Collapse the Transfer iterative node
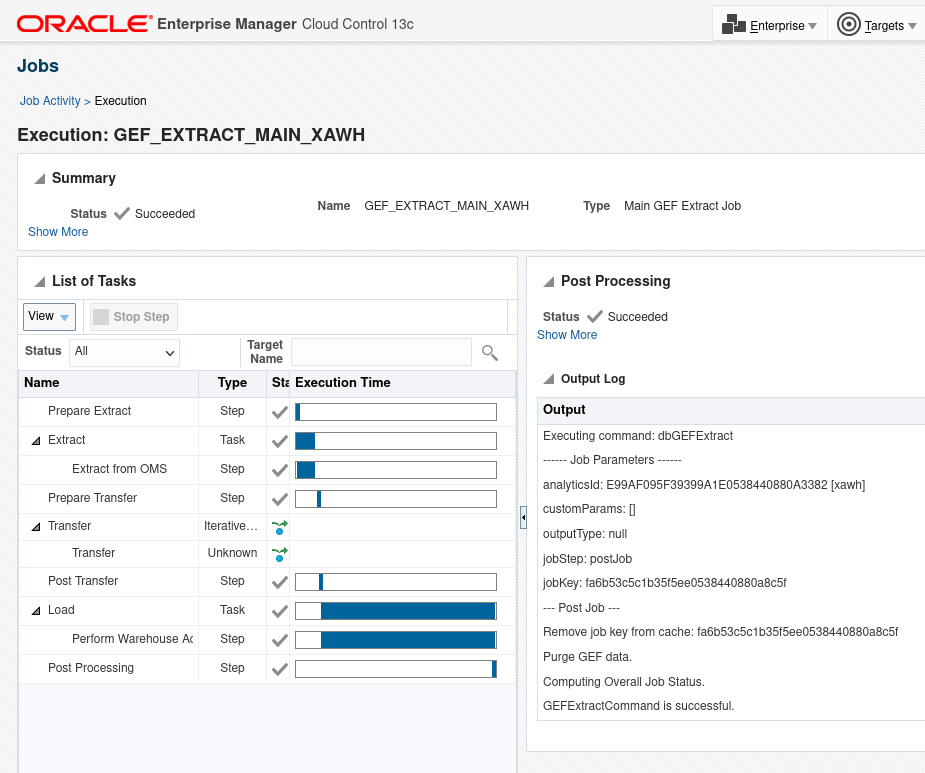The image size is (925, 773). click(36, 527)
